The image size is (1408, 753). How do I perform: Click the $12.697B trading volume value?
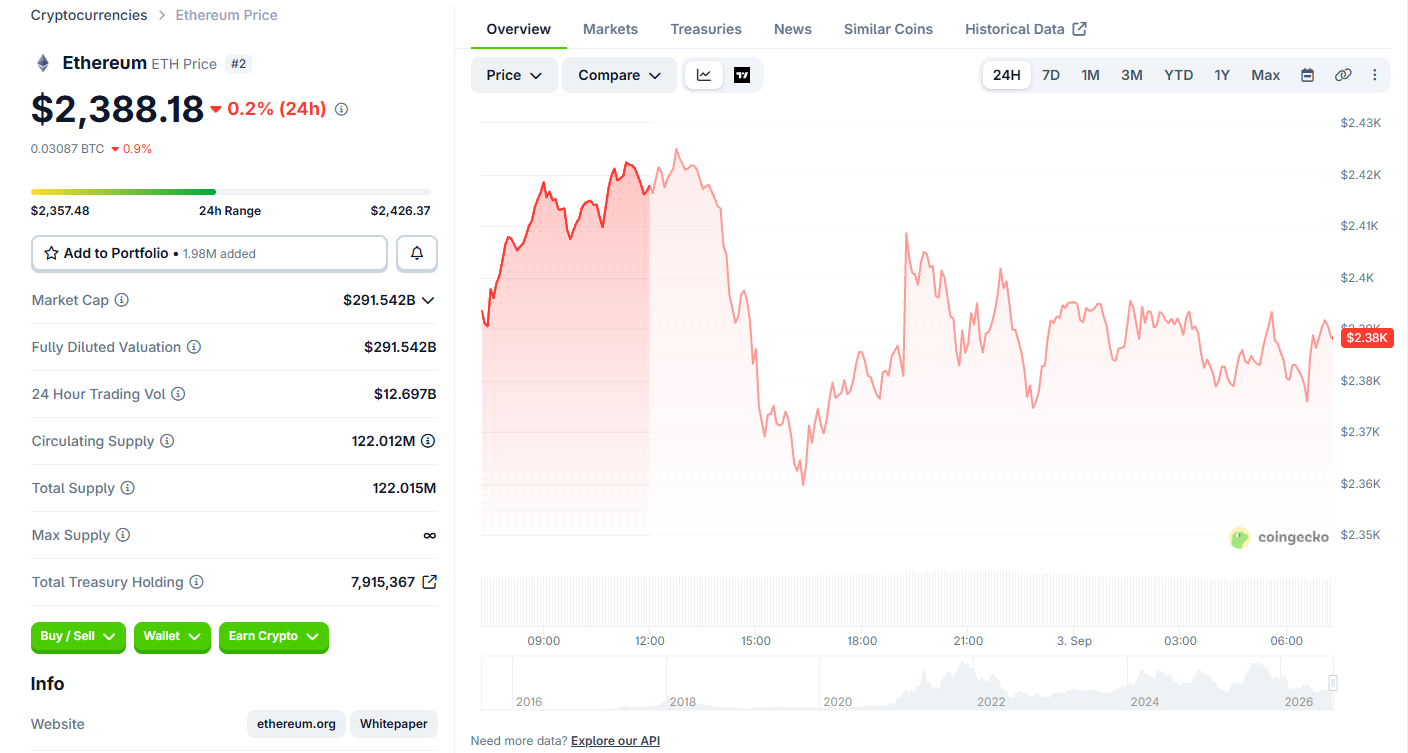coord(405,394)
